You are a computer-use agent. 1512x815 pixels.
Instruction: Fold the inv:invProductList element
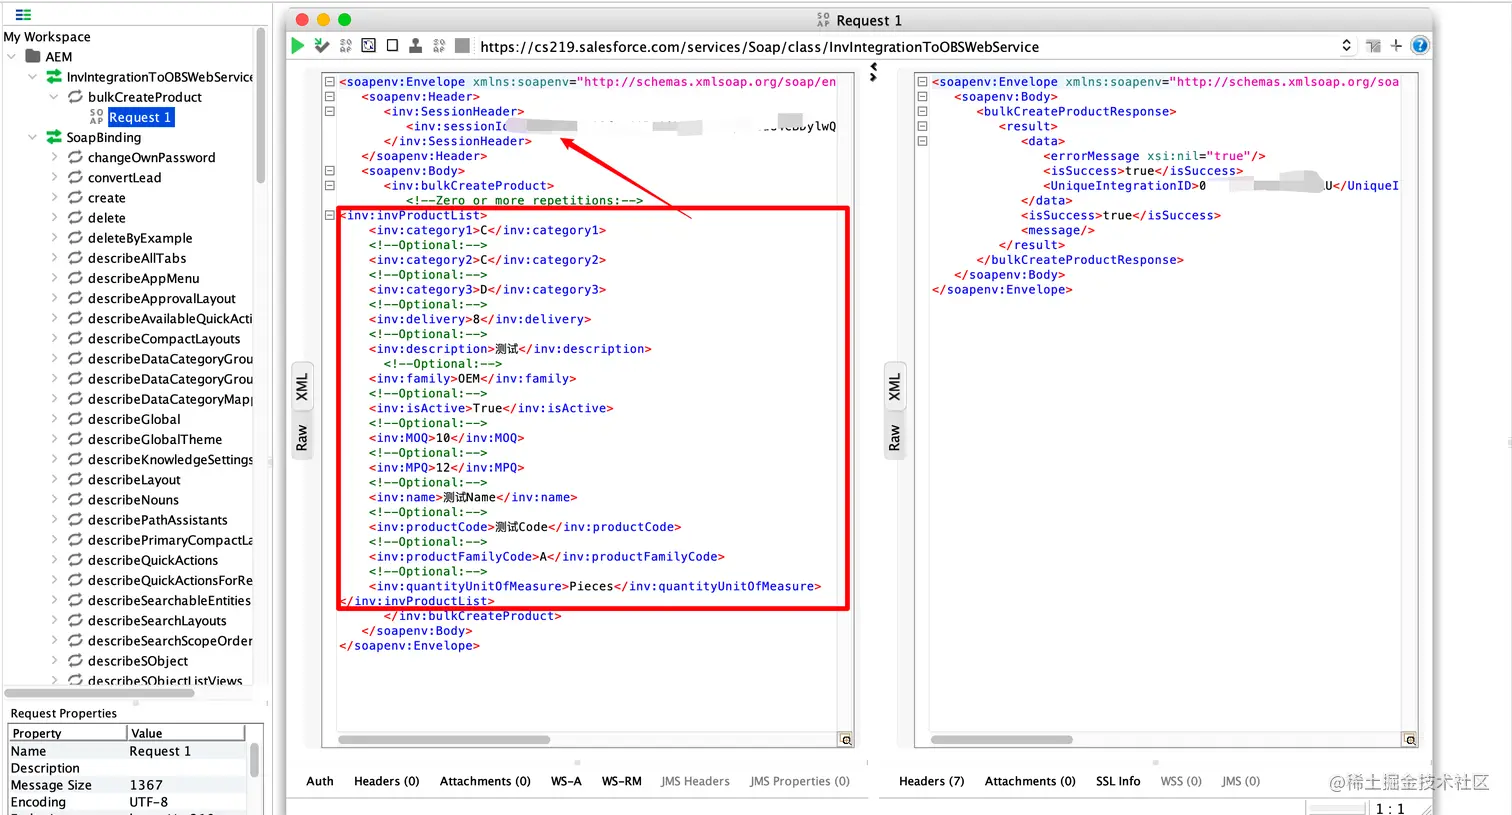coord(329,215)
